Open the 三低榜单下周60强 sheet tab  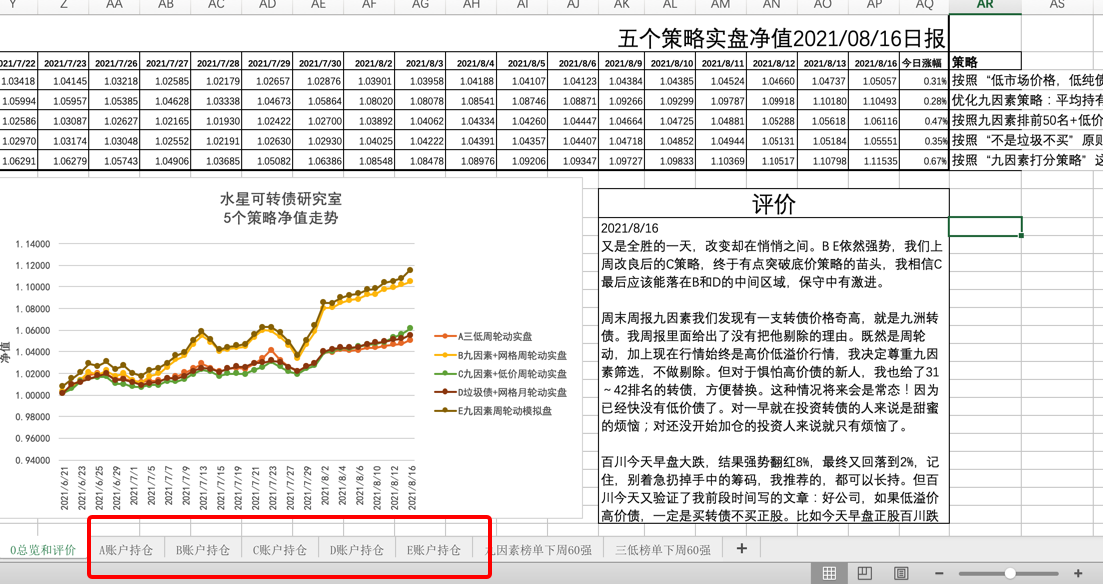[x=662, y=550]
